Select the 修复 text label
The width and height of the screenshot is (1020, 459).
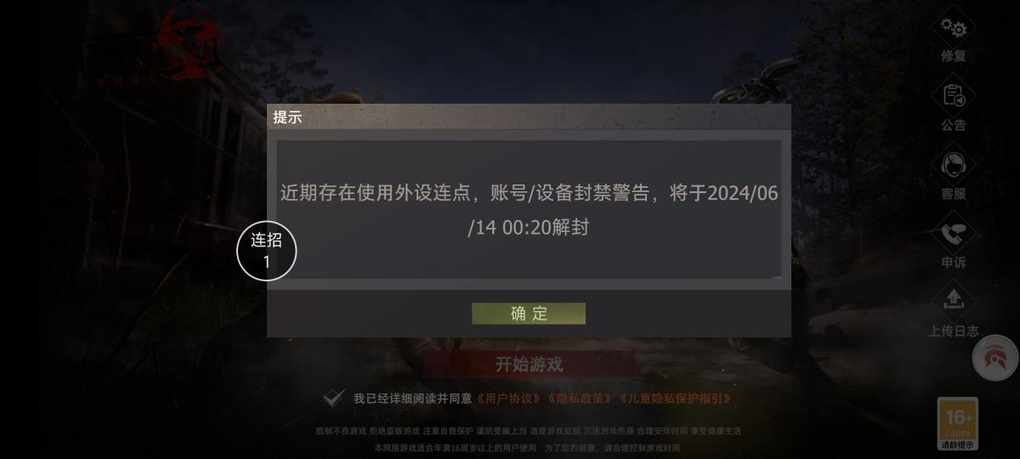(954, 56)
